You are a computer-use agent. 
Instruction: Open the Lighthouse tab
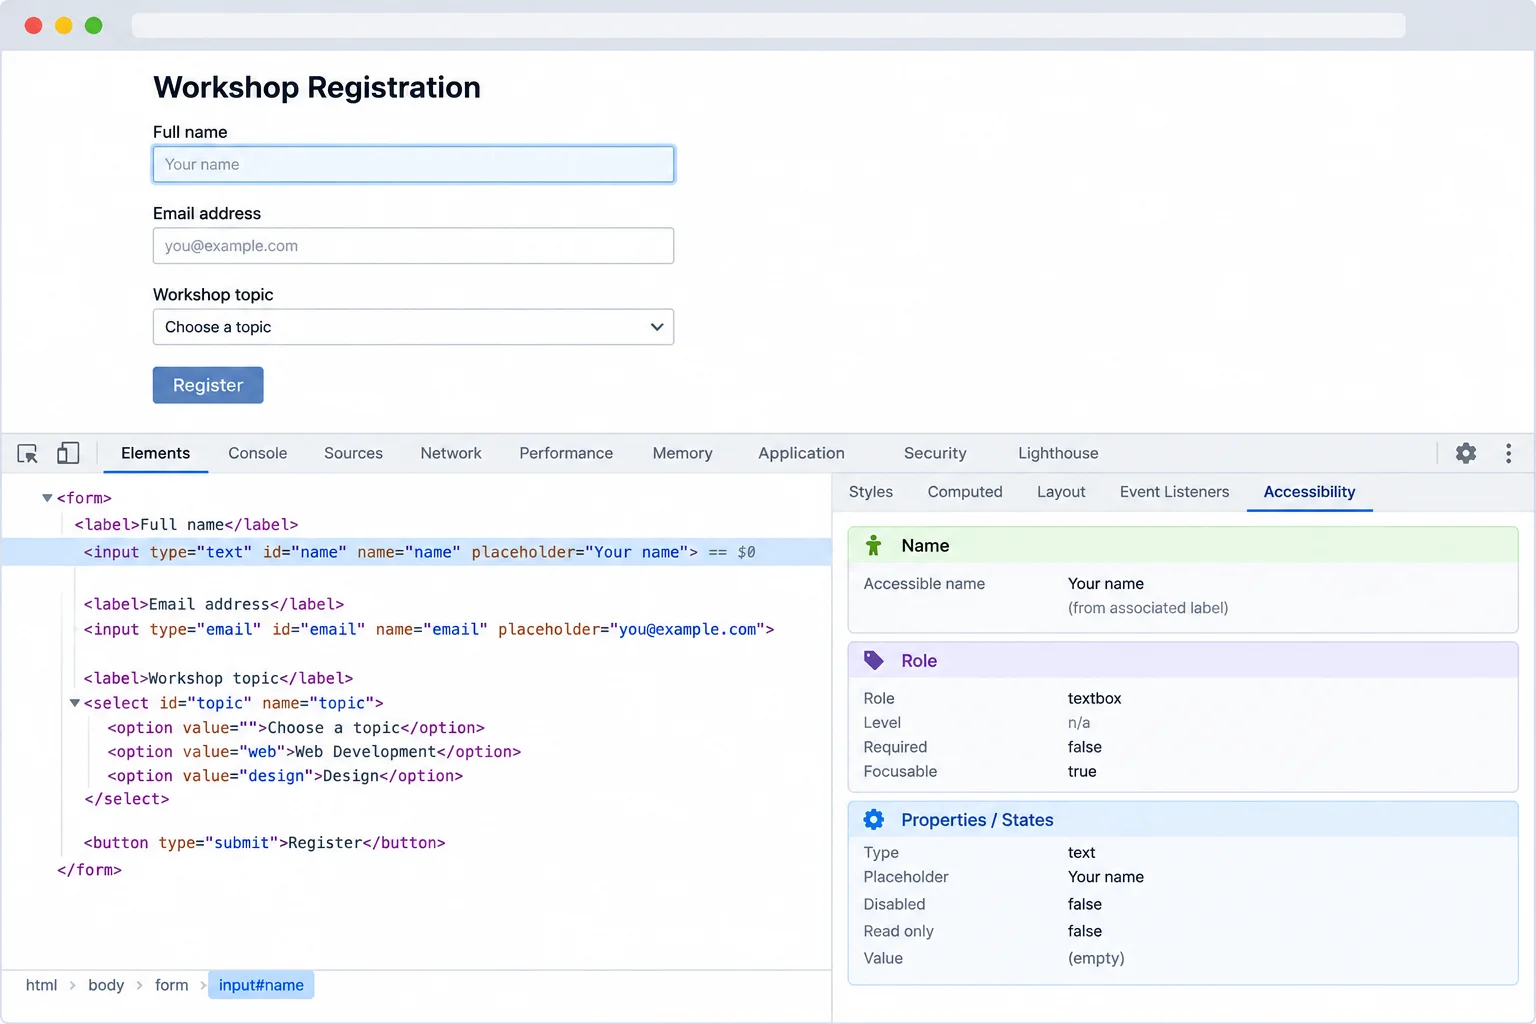pos(1058,453)
